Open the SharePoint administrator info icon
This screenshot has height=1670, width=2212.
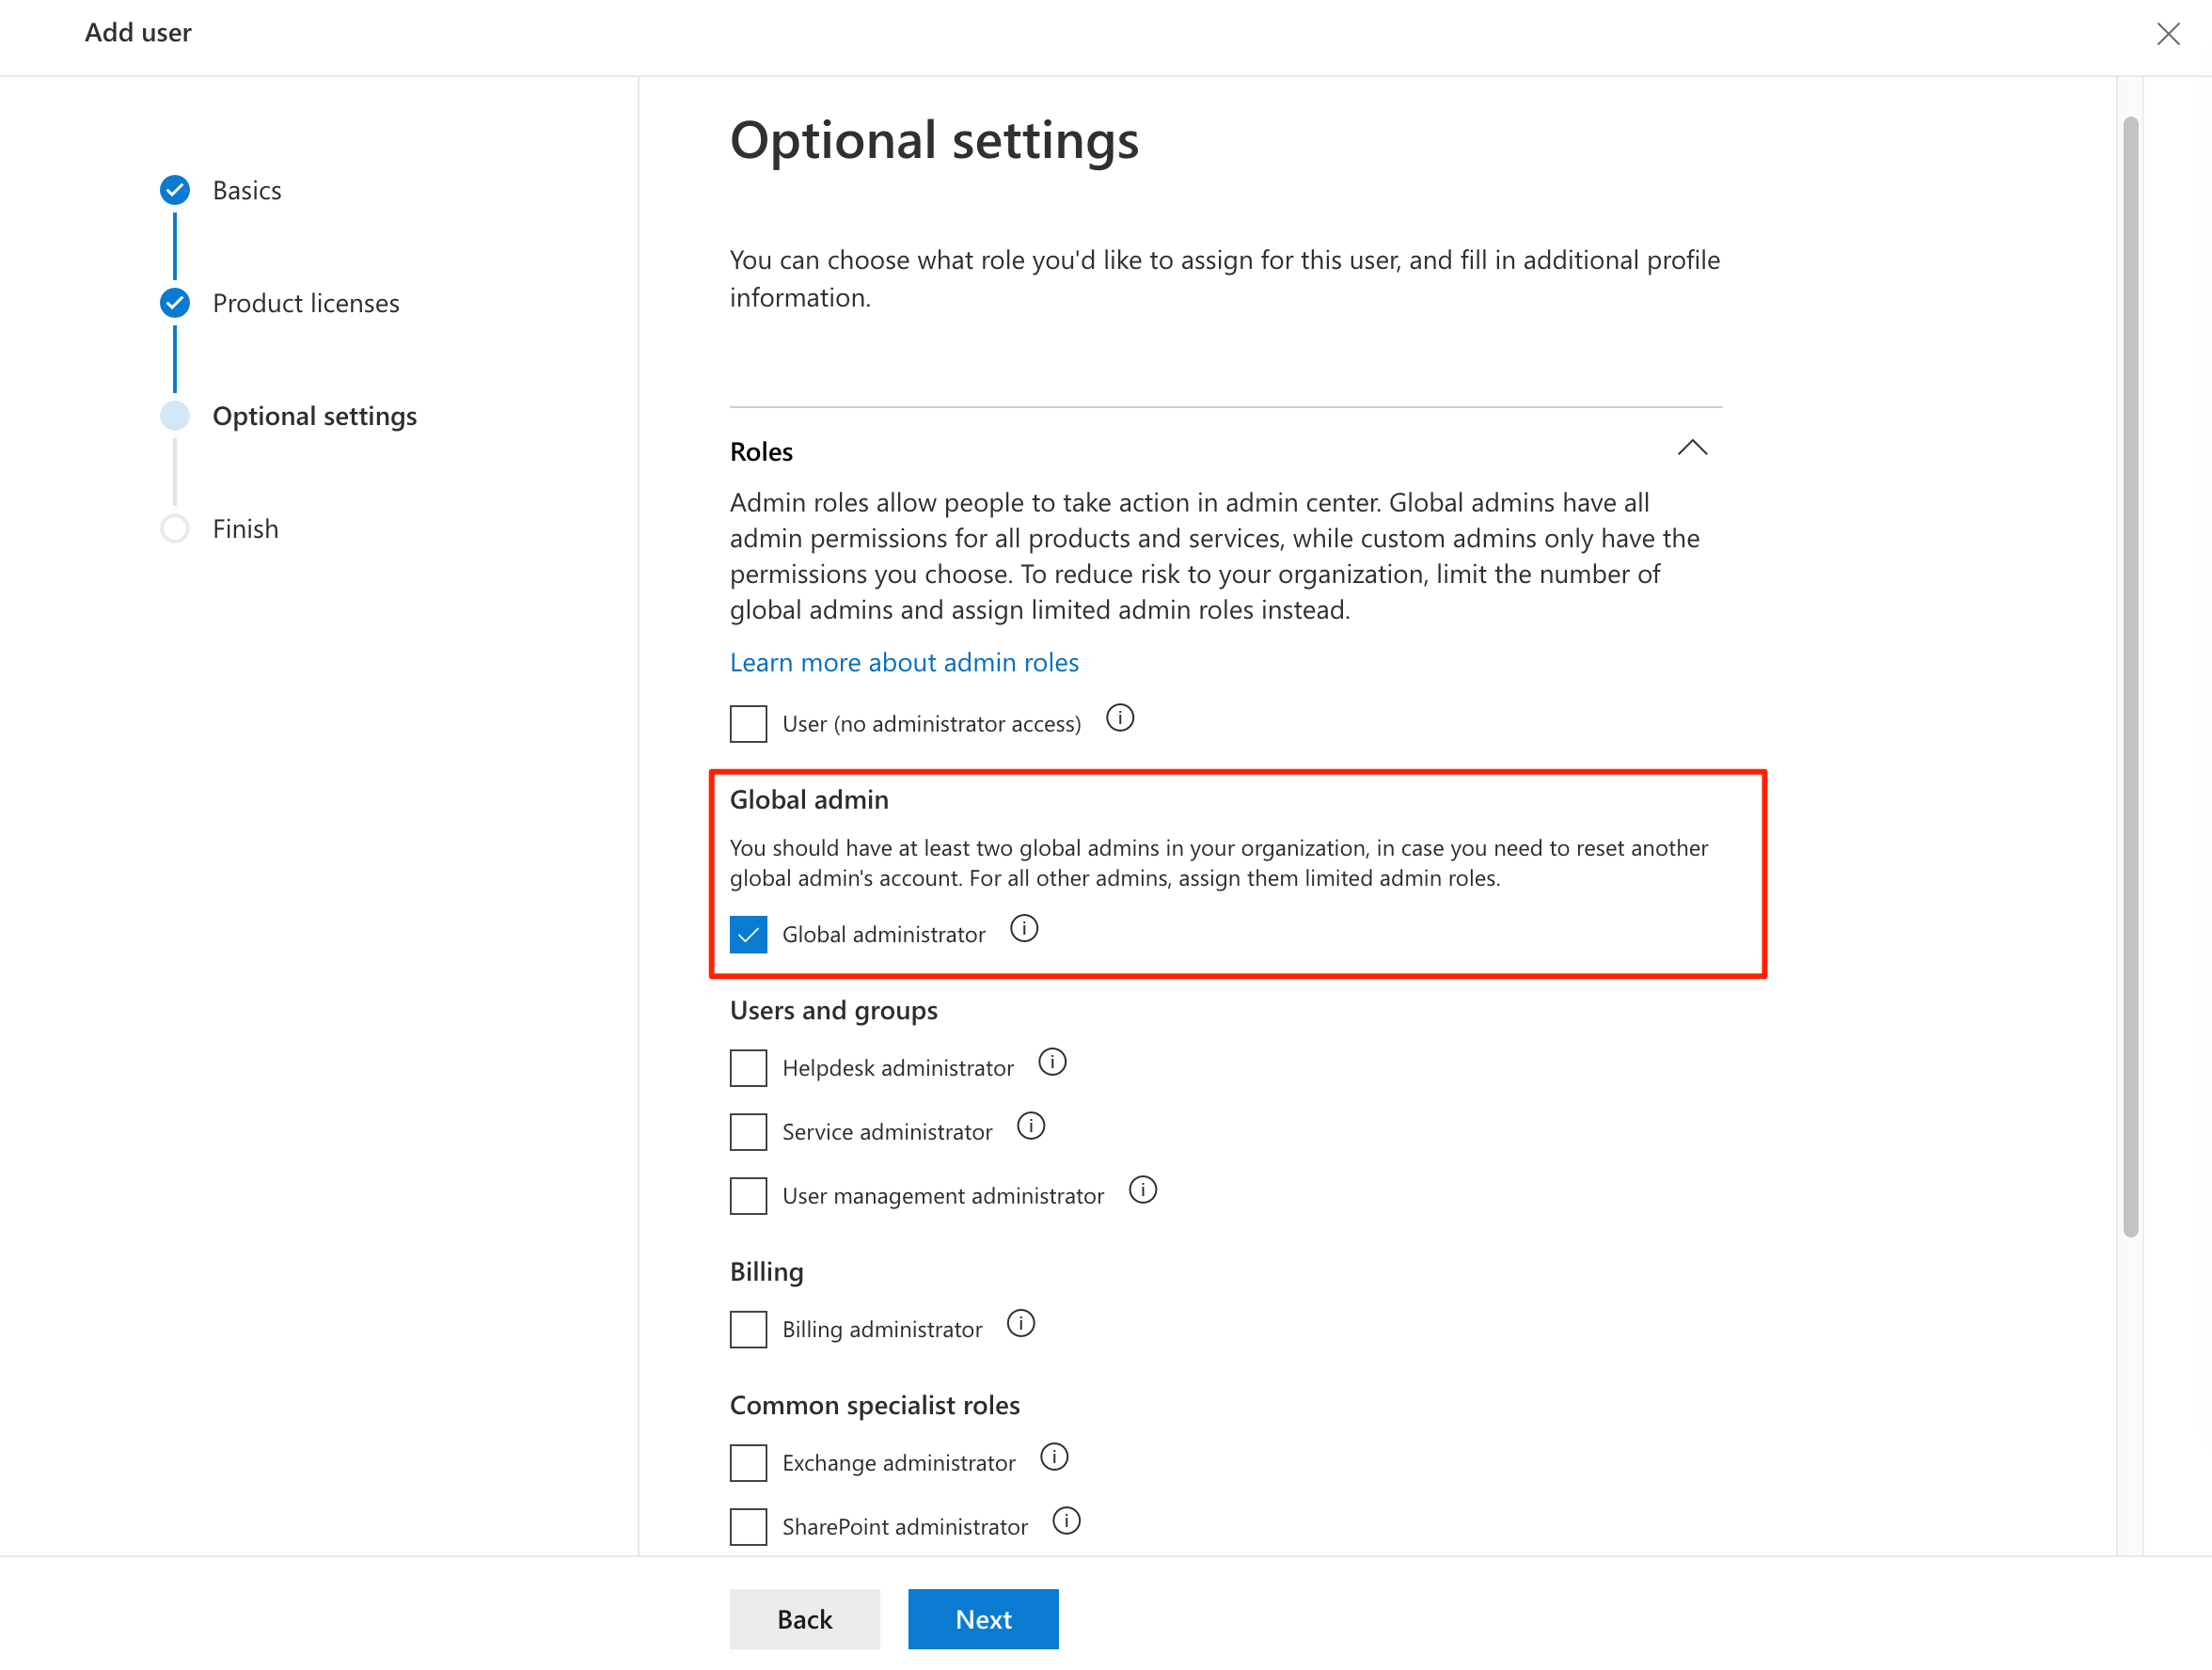1066,1521
